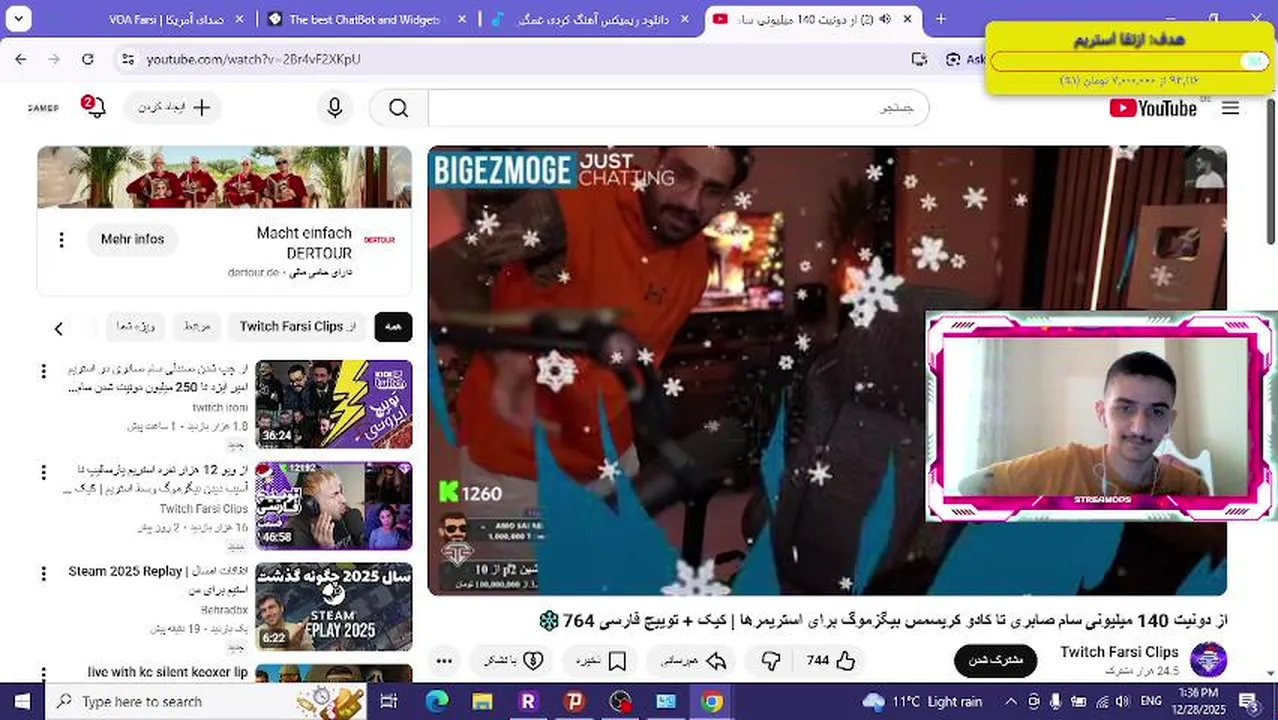The width and height of the screenshot is (1278, 720).
Task: Click the YouTube logo
Action: pos(1153,108)
